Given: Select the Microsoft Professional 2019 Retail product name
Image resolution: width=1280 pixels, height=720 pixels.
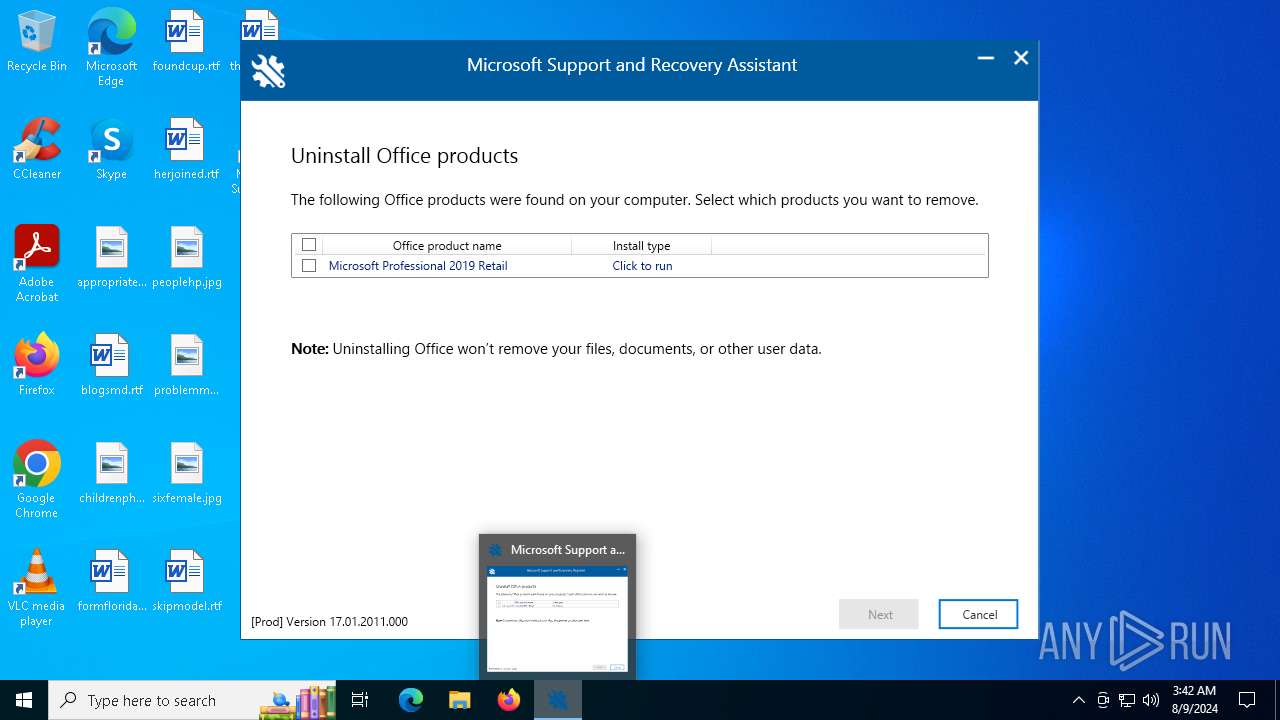Looking at the screenshot, I should point(418,266).
